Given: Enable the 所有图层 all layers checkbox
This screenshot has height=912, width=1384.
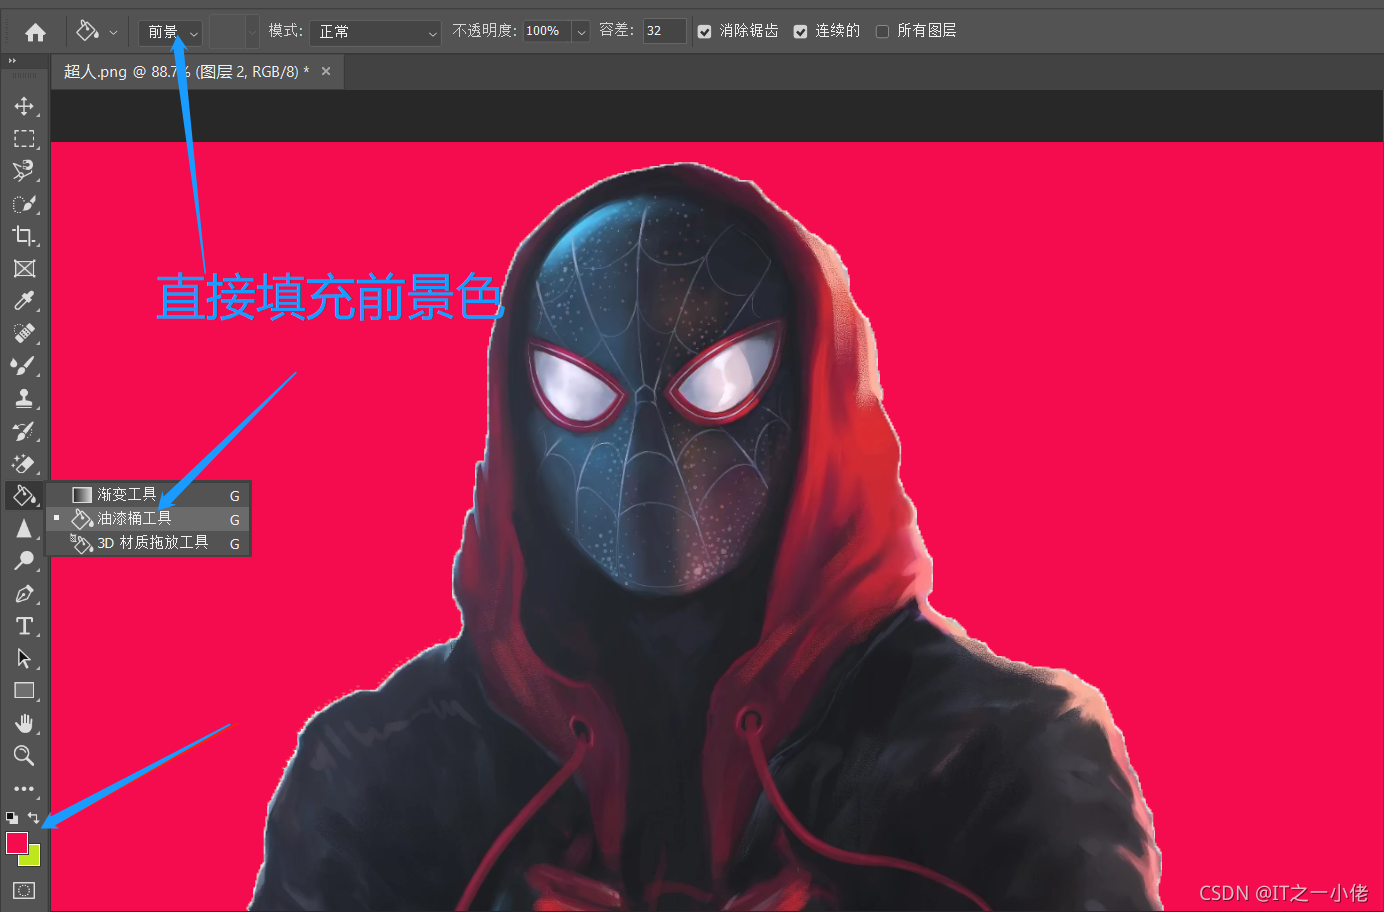Looking at the screenshot, I should [882, 32].
